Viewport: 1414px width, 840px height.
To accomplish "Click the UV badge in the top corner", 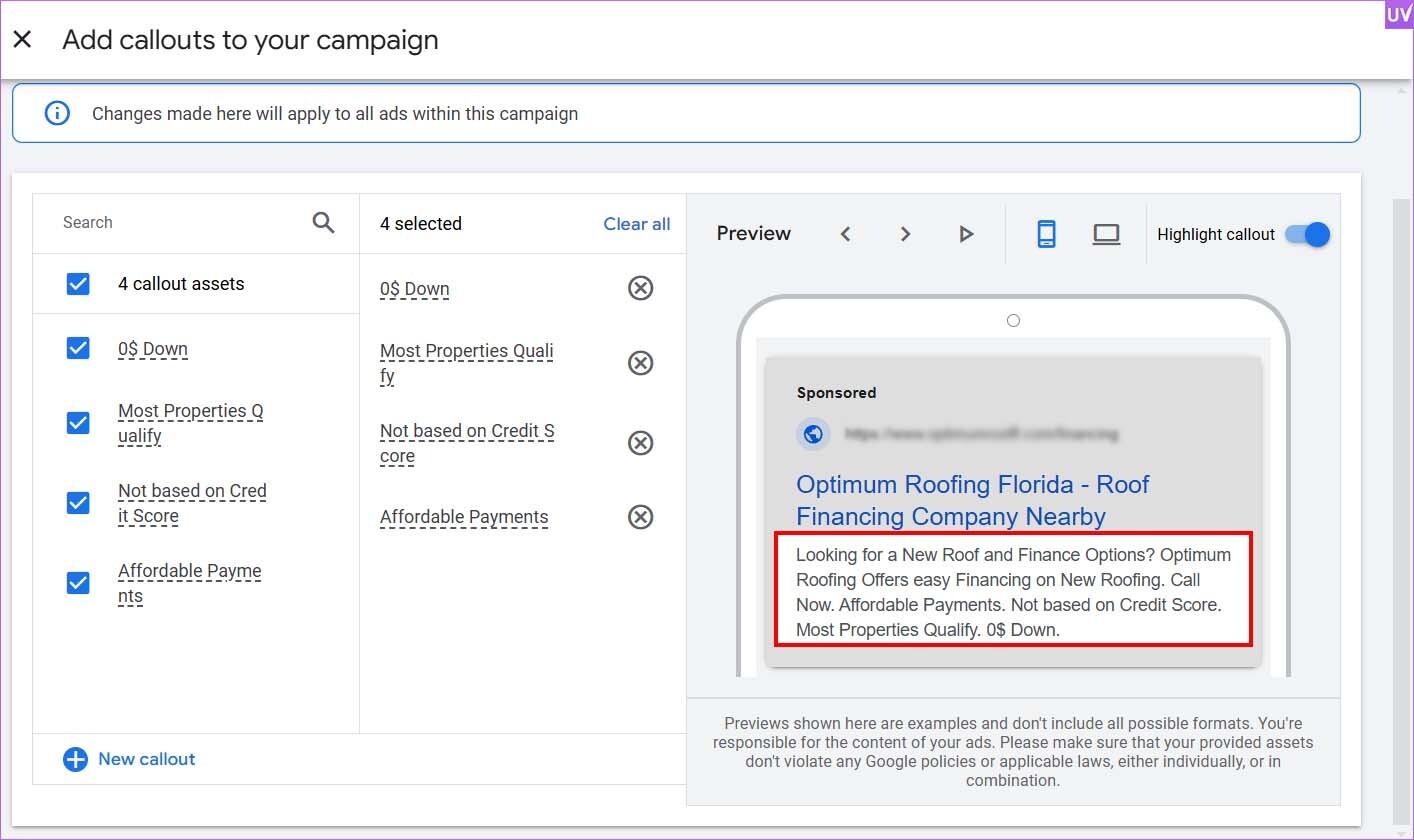I will 1399,14.
